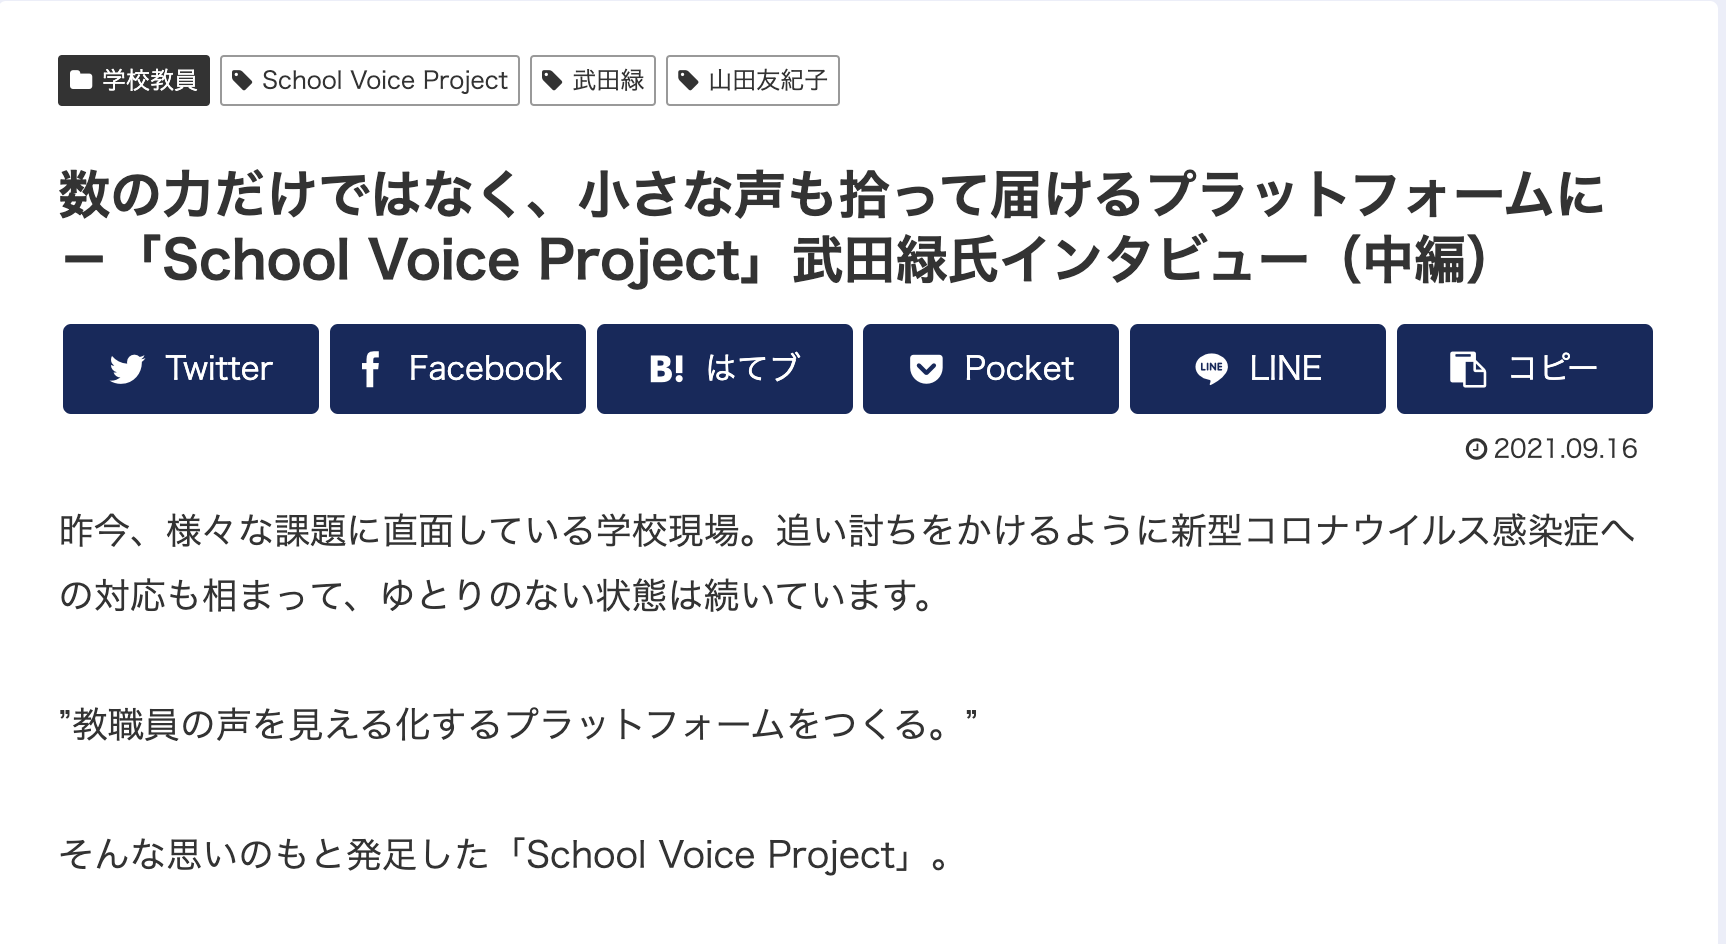Screen dimensions: 1726x944
Task: Share the article via the LINE button
Action: coord(1257,368)
